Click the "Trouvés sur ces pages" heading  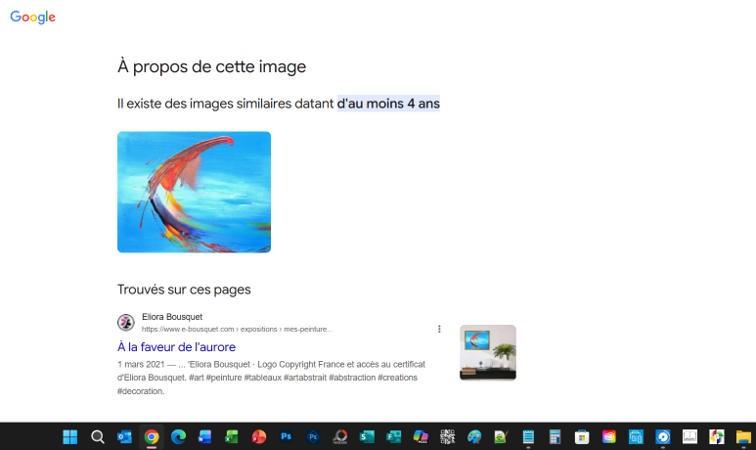click(x=184, y=289)
